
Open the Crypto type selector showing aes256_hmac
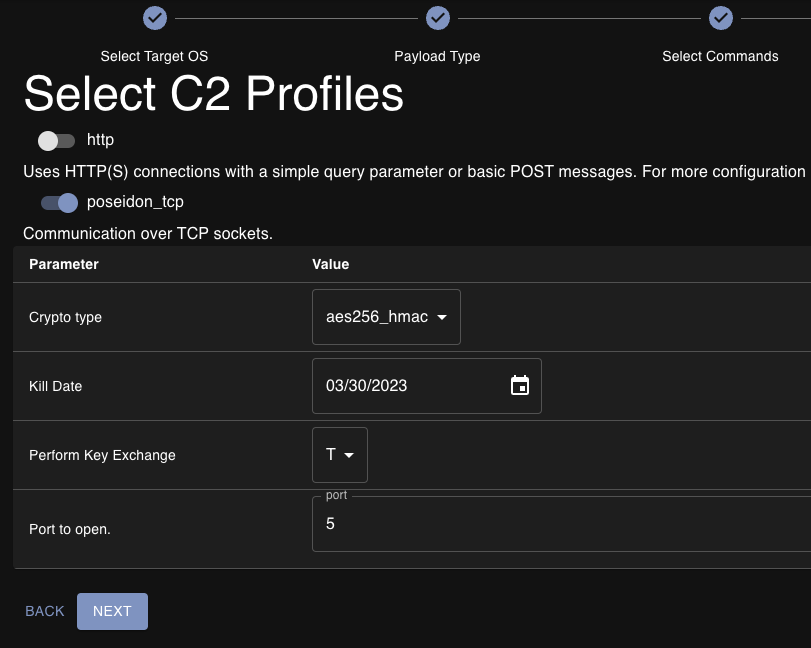pyautogui.click(x=385, y=316)
